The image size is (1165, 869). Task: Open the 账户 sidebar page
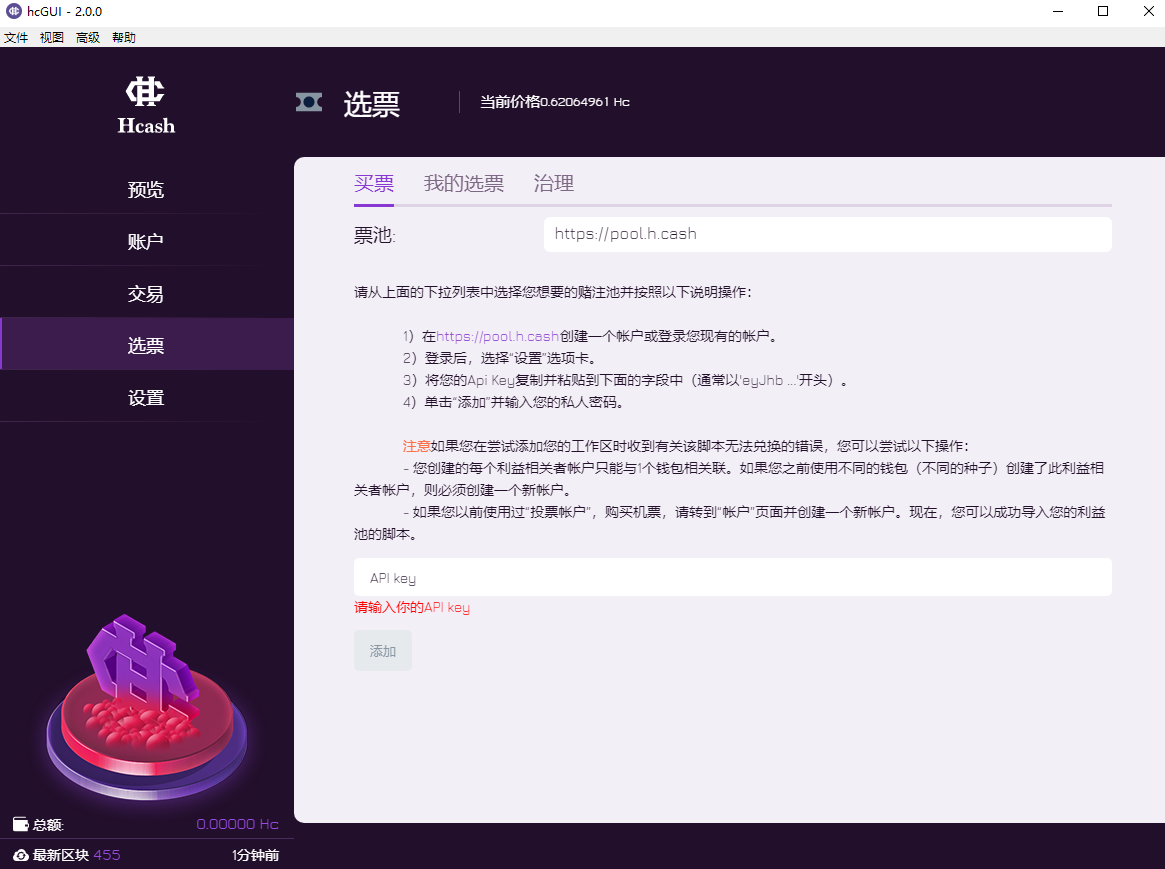(147, 241)
